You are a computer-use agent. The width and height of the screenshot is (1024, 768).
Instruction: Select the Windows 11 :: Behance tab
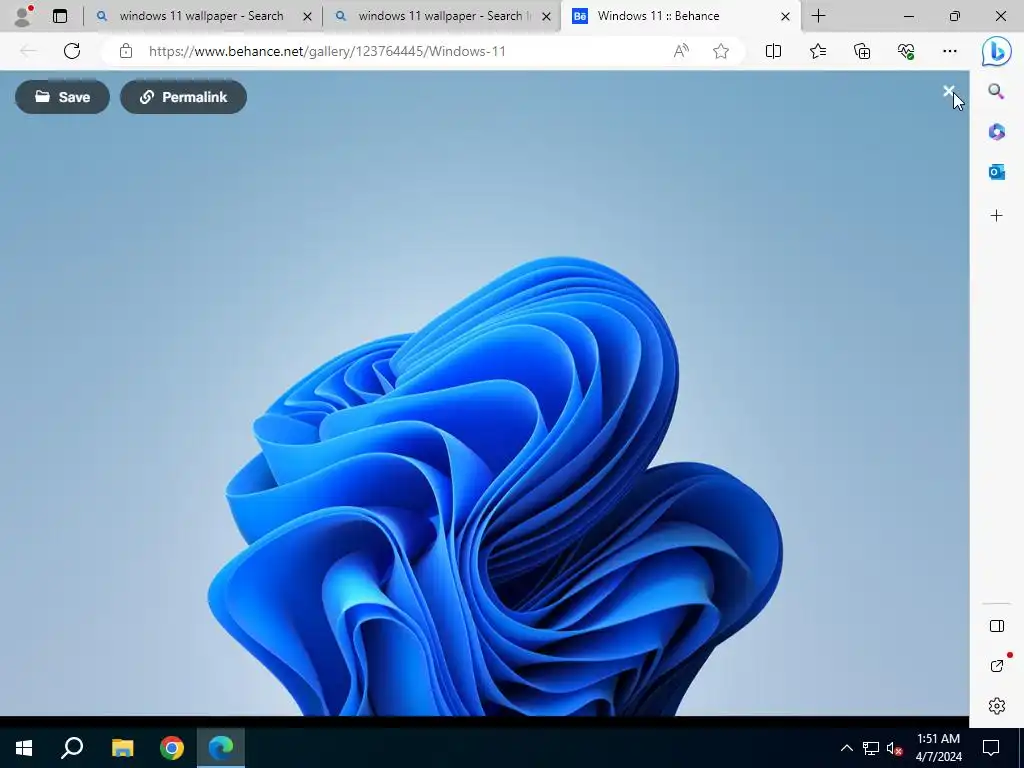point(659,16)
